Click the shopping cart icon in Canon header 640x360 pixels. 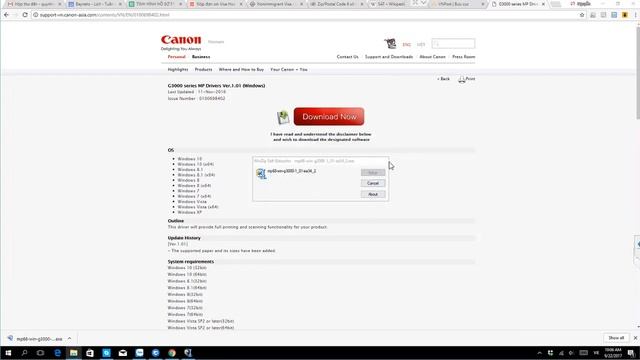point(390,43)
